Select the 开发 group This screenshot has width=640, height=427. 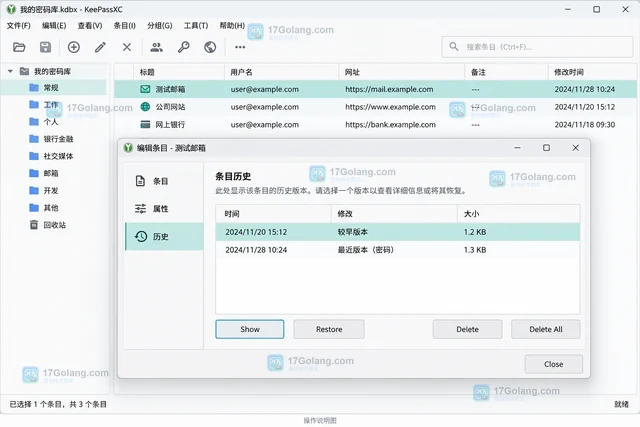click(x=51, y=190)
